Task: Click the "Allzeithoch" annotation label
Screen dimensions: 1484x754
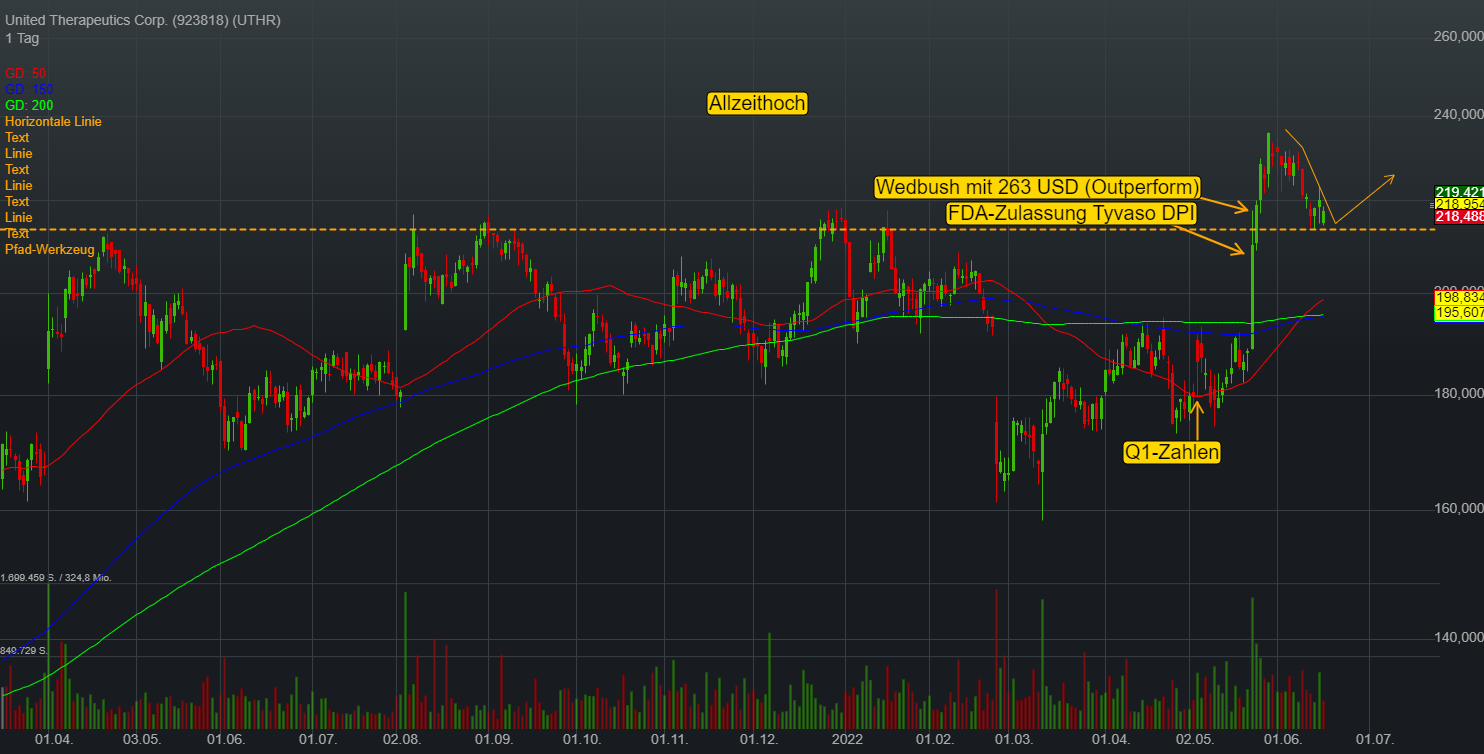Action: pos(756,103)
